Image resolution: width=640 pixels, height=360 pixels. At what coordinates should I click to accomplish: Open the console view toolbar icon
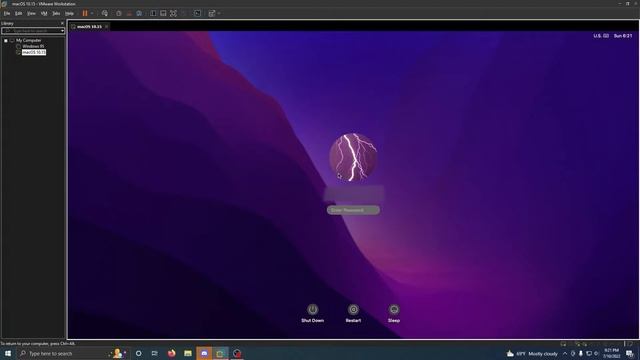pyautogui.click(x=197, y=13)
